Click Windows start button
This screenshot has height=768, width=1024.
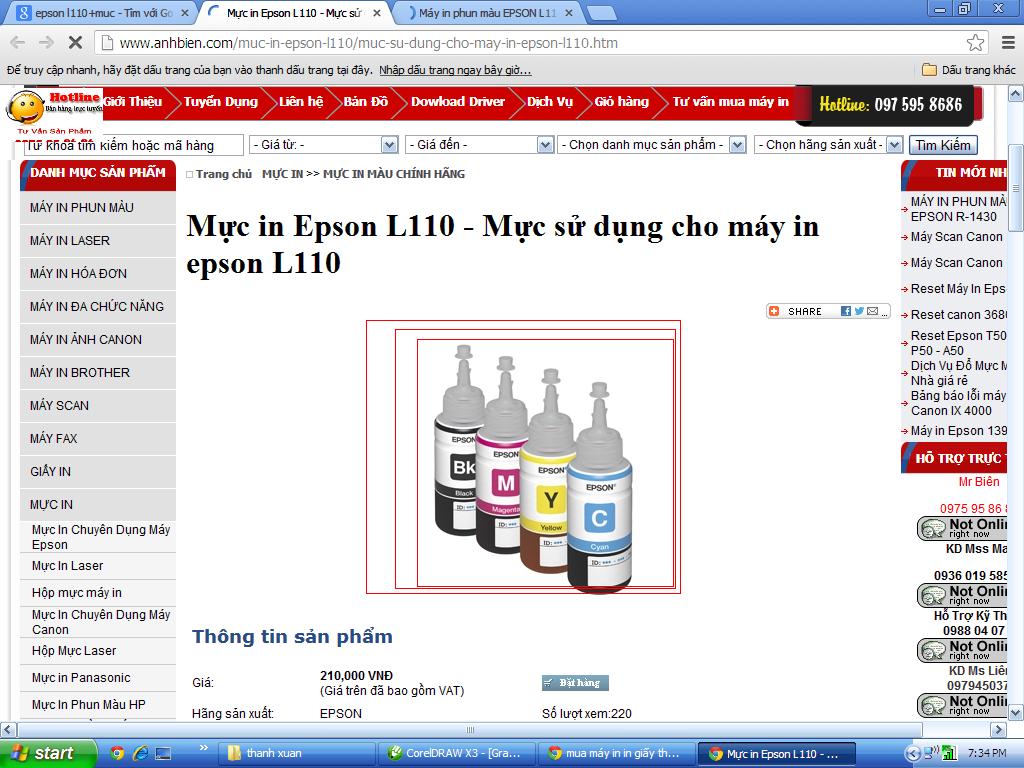tap(48, 754)
